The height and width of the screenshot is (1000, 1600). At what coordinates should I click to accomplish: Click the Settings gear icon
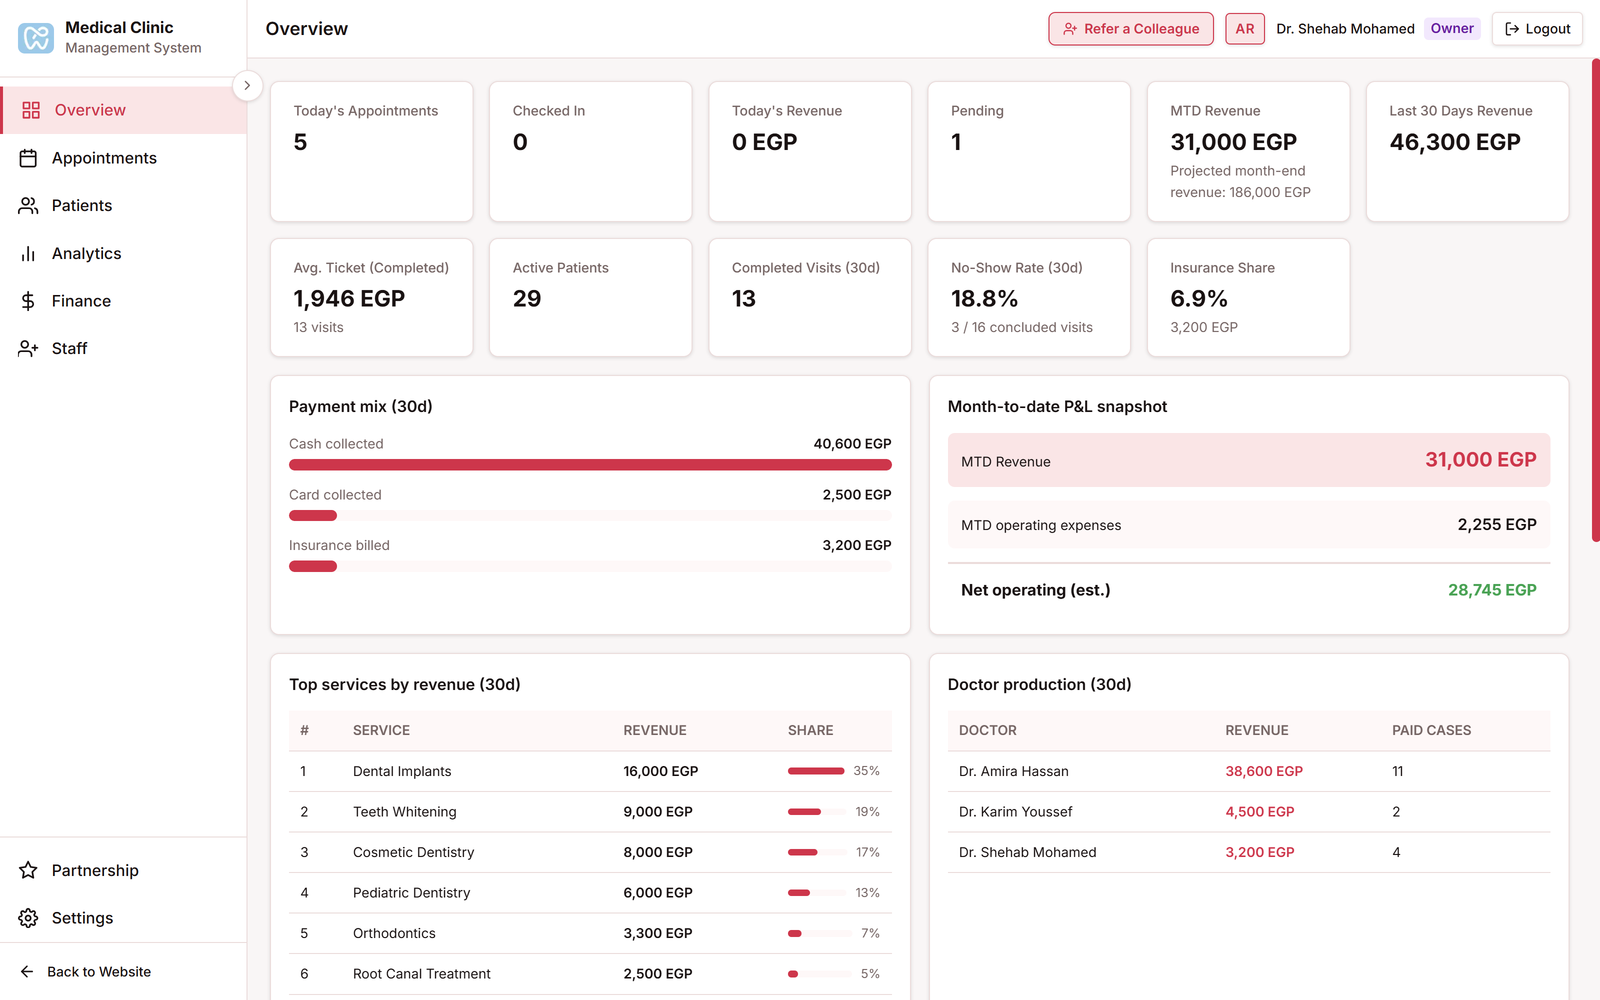pos(28,918)
